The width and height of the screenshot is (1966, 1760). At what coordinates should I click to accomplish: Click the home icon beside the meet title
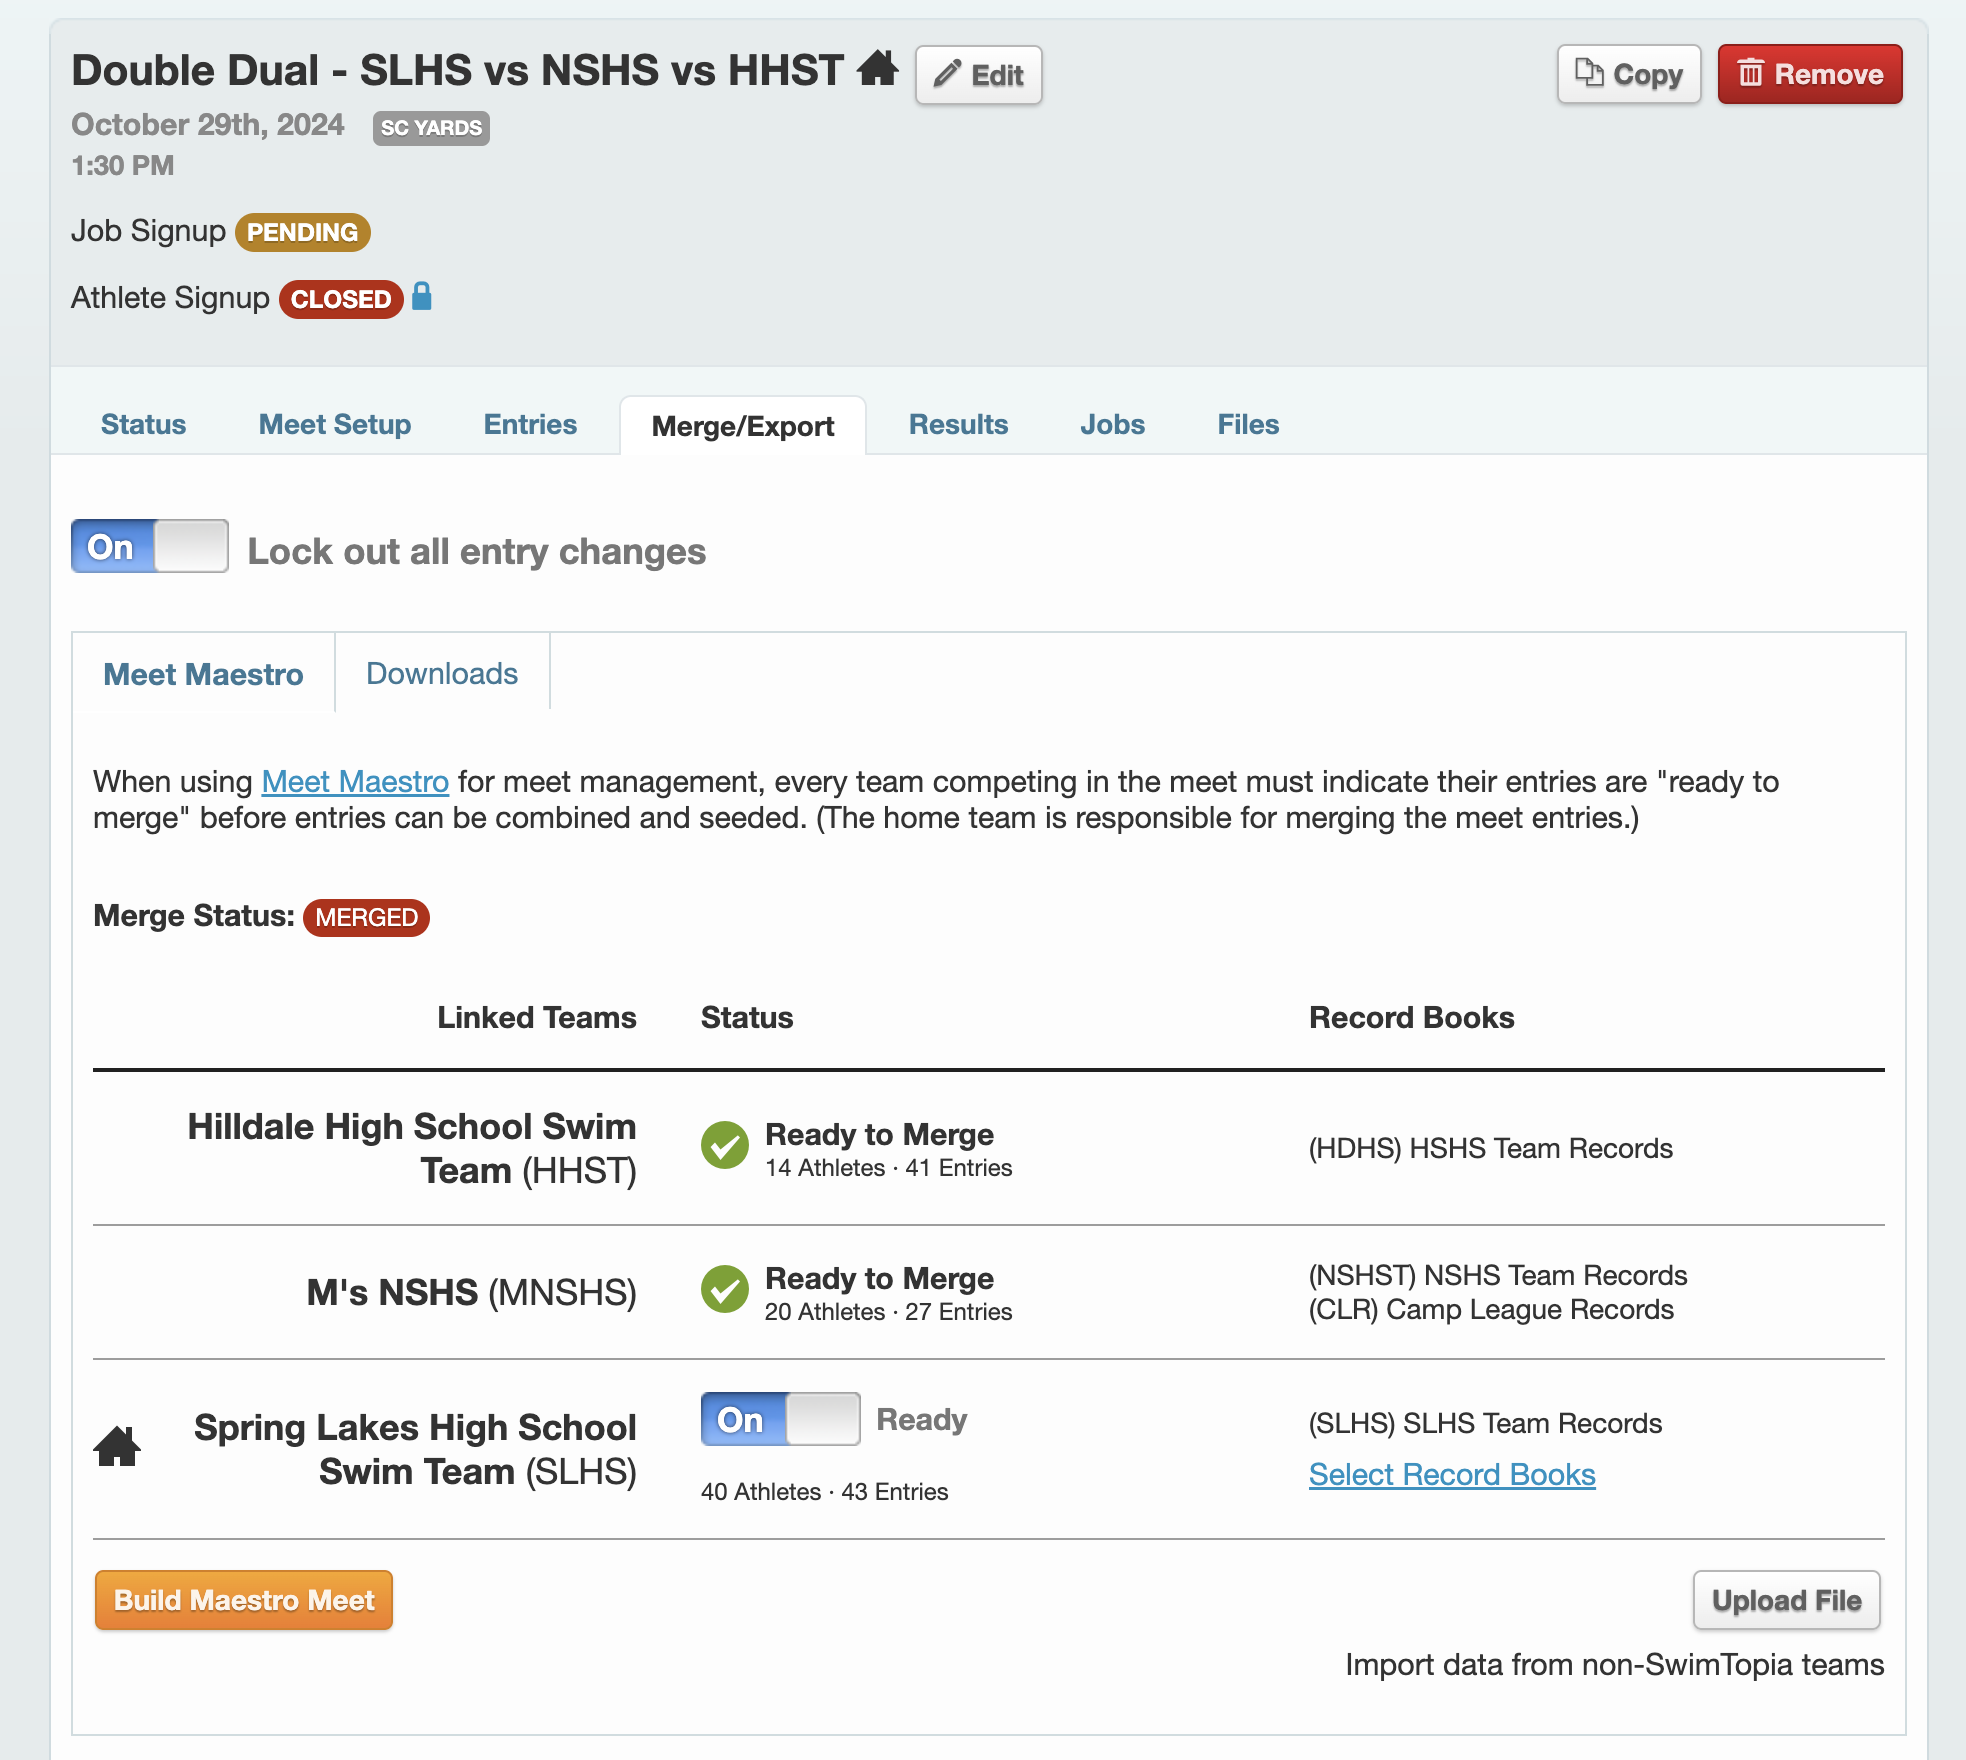coord(878,70)
